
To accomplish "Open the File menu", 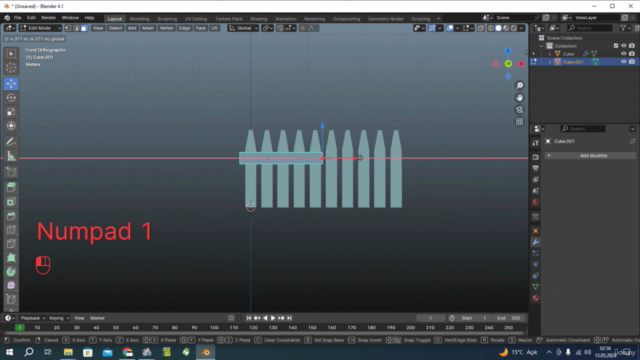I will coord(17,18).
